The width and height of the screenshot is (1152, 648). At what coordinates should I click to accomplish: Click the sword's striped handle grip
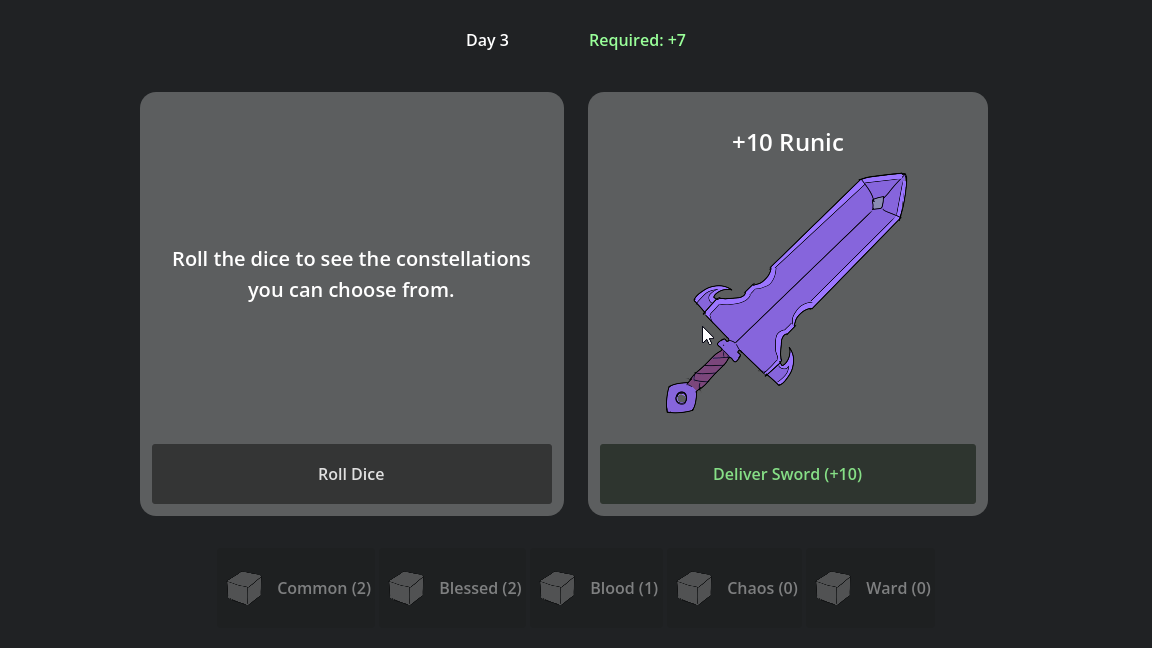point(708,370)
